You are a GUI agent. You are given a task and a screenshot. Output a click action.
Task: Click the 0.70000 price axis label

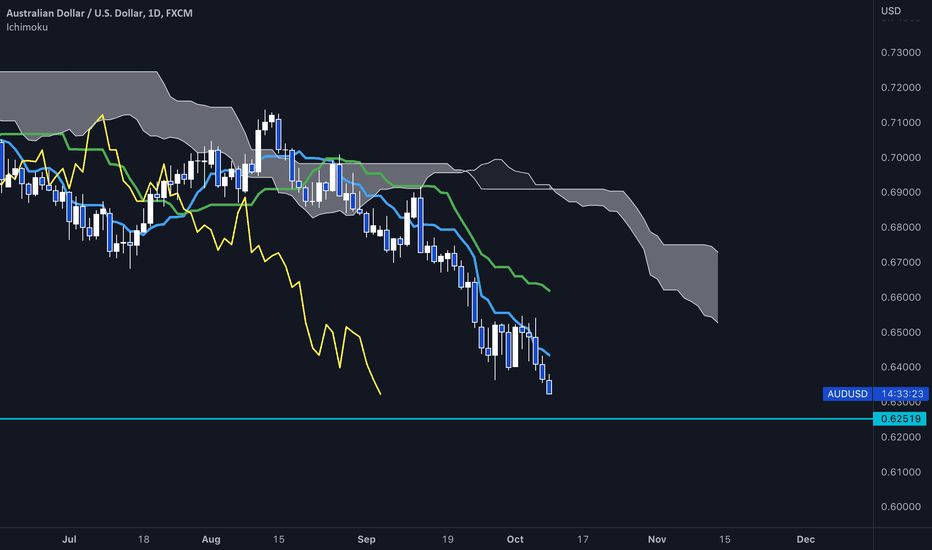pyautogui.click(x=900, y=158)
